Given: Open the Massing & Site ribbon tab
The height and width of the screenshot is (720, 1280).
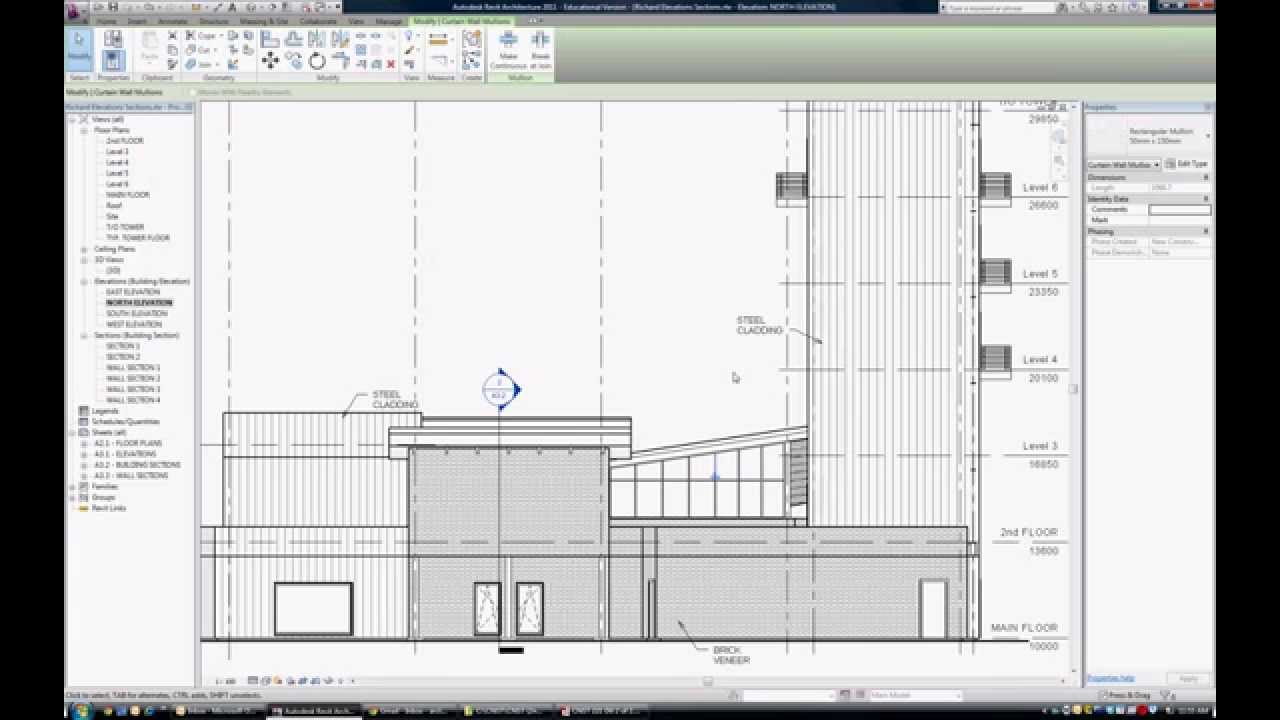Looking at the screenshot, I should click(x=263, y=21).
